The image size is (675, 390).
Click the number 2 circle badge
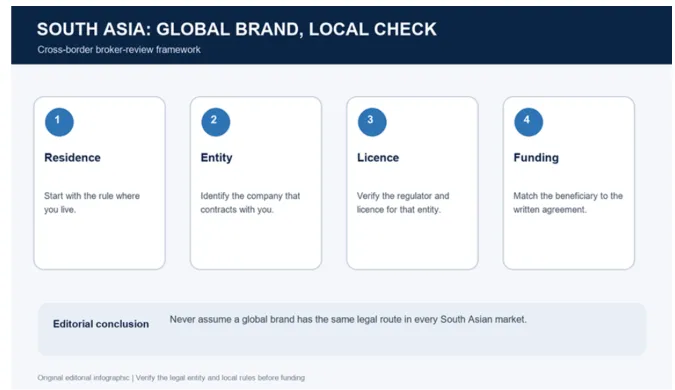tap(216, 122)
